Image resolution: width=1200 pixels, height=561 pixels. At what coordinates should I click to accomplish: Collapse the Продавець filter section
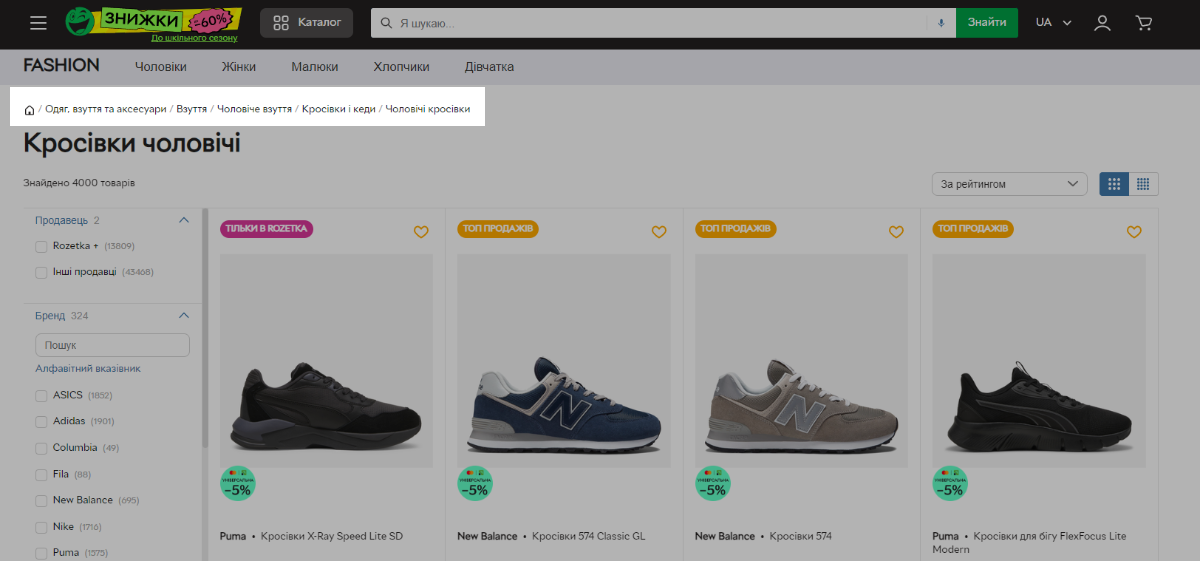tap(183, 220)
